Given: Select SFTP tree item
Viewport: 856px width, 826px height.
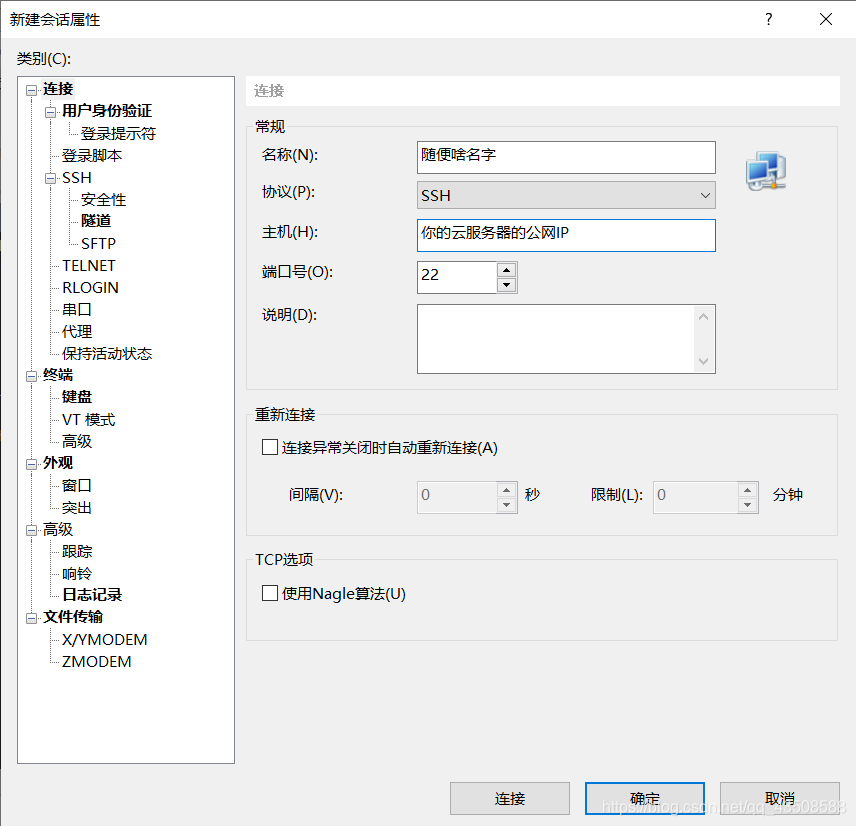Looking at the screenshot, I should (98, 243).
